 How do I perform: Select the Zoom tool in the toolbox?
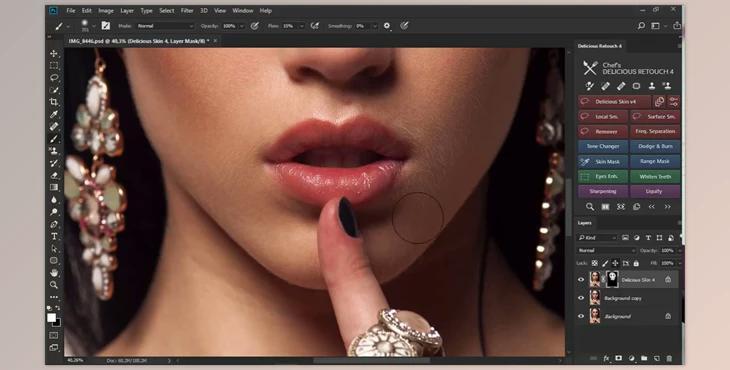(x=54, y=285)
